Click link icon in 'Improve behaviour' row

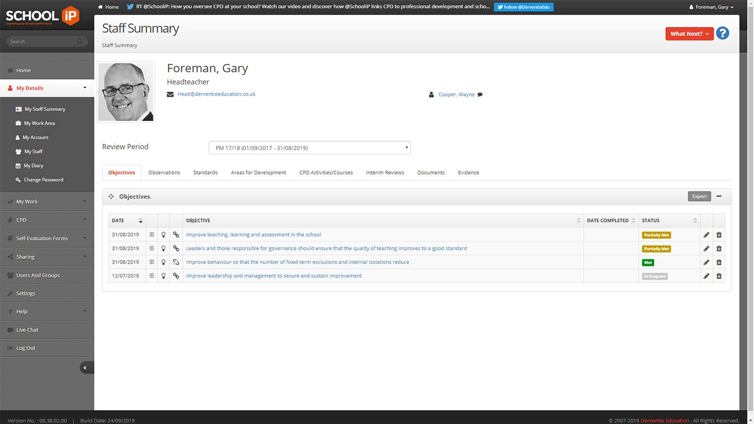click(x=176, y=262)
